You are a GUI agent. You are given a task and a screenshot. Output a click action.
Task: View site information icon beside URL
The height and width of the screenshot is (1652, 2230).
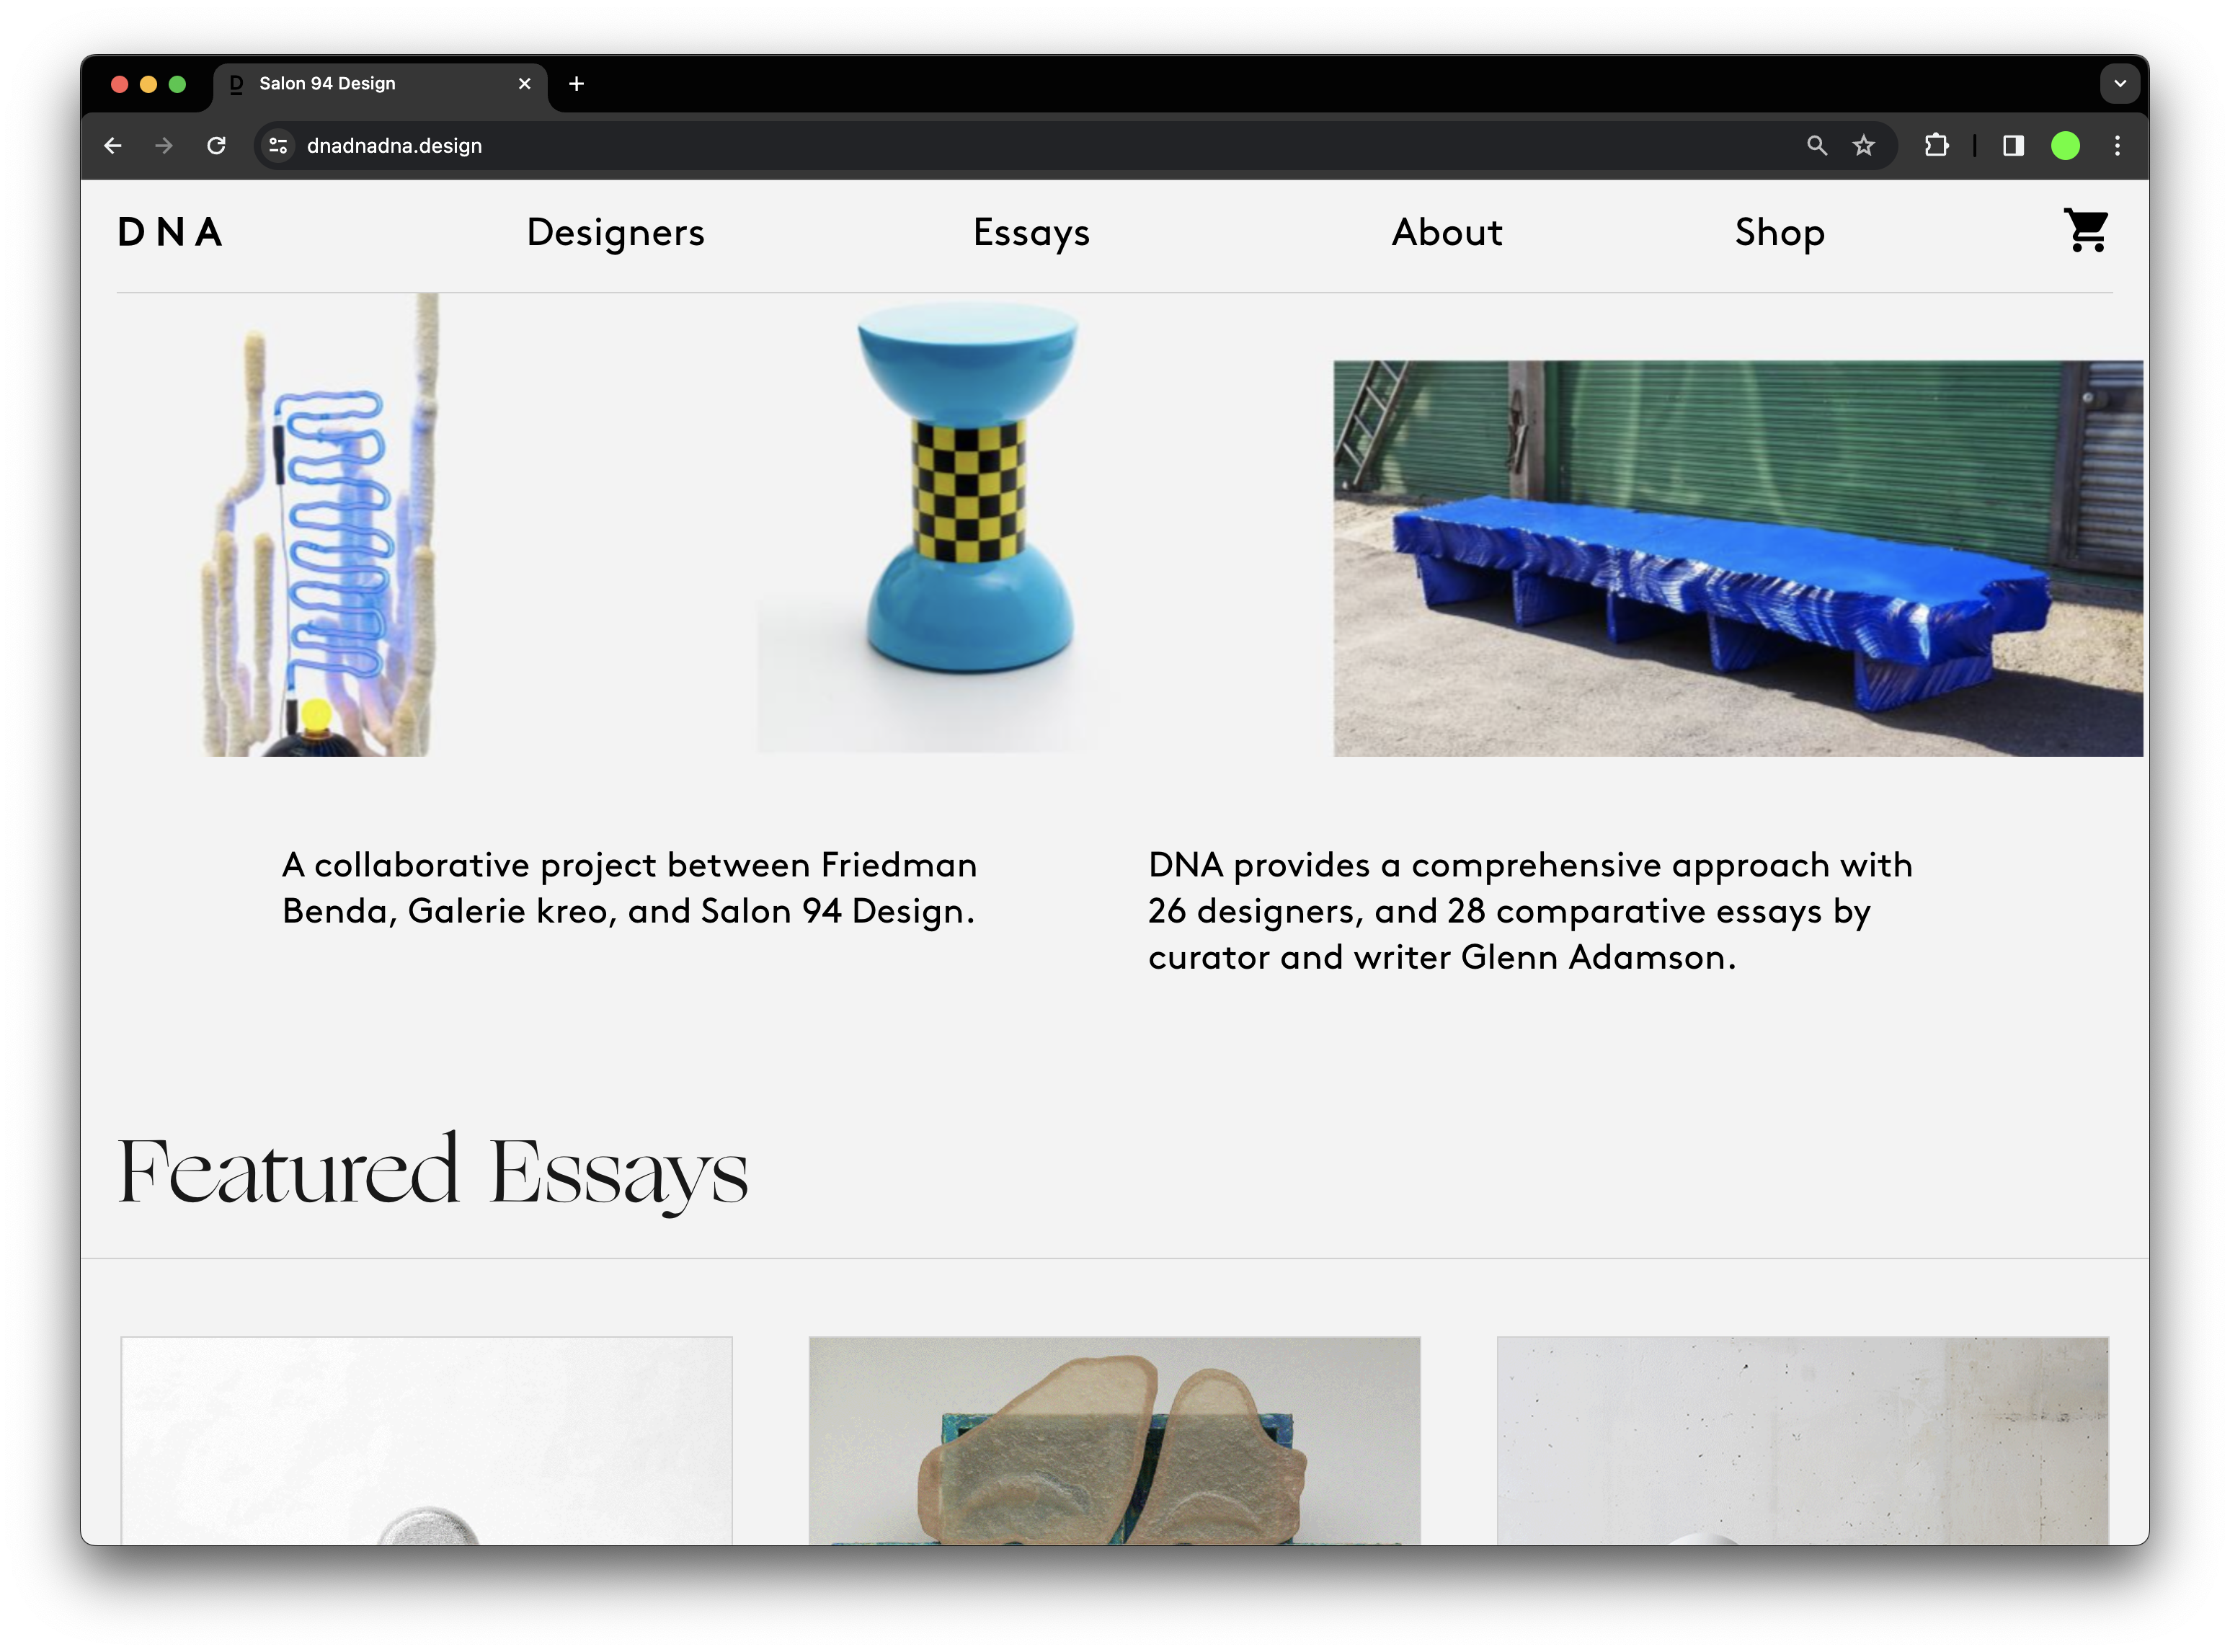[x=278, y=146]
